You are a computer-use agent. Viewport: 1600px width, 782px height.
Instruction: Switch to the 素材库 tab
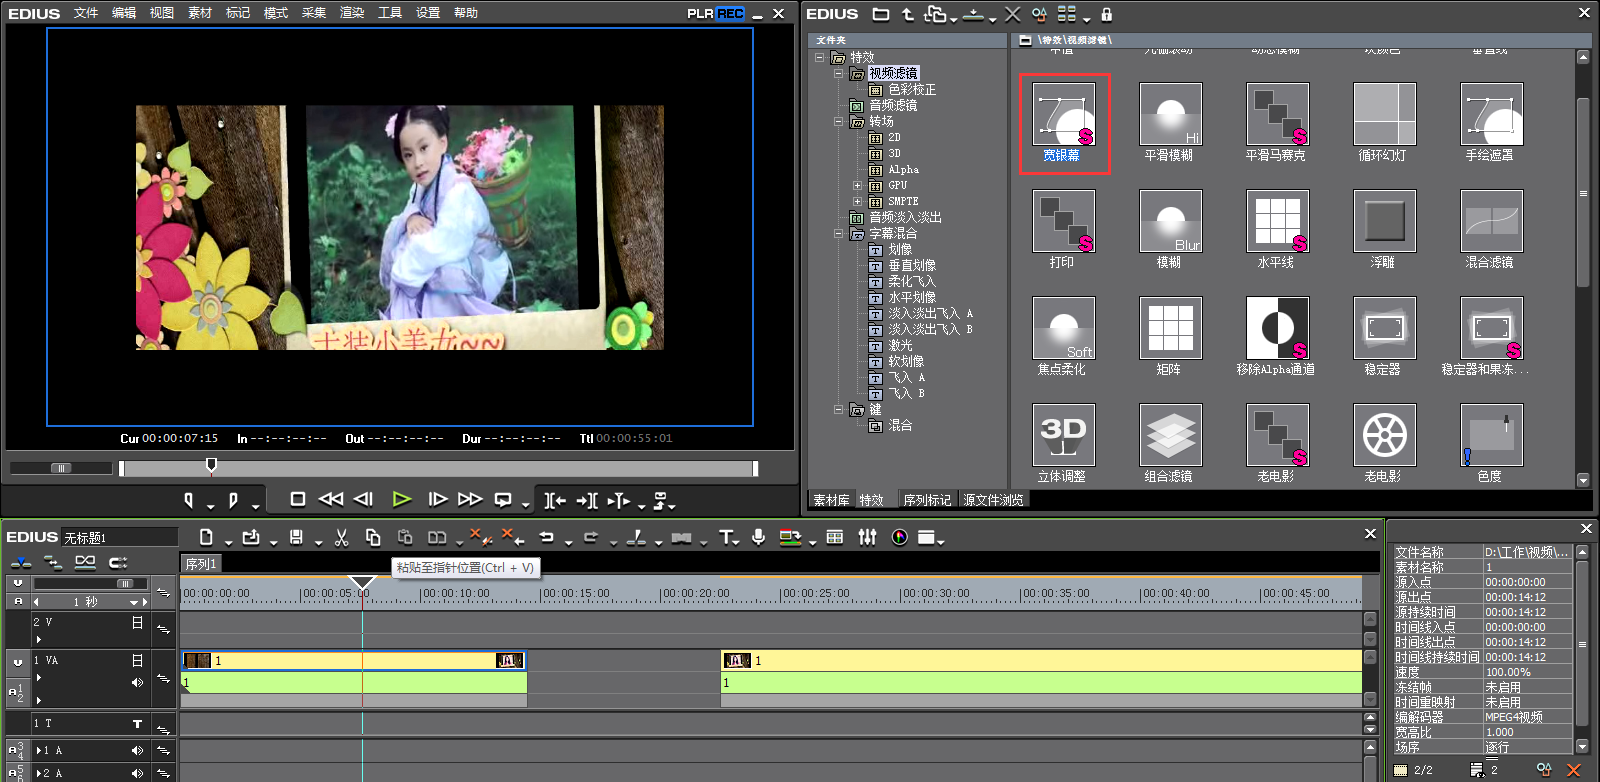click(831, 500)
